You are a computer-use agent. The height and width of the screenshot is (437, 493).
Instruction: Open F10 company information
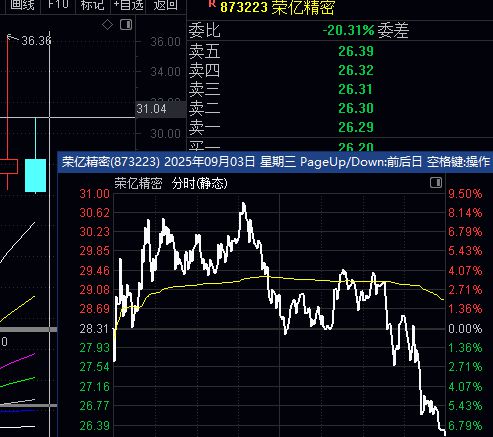click(x=58, y=4)
